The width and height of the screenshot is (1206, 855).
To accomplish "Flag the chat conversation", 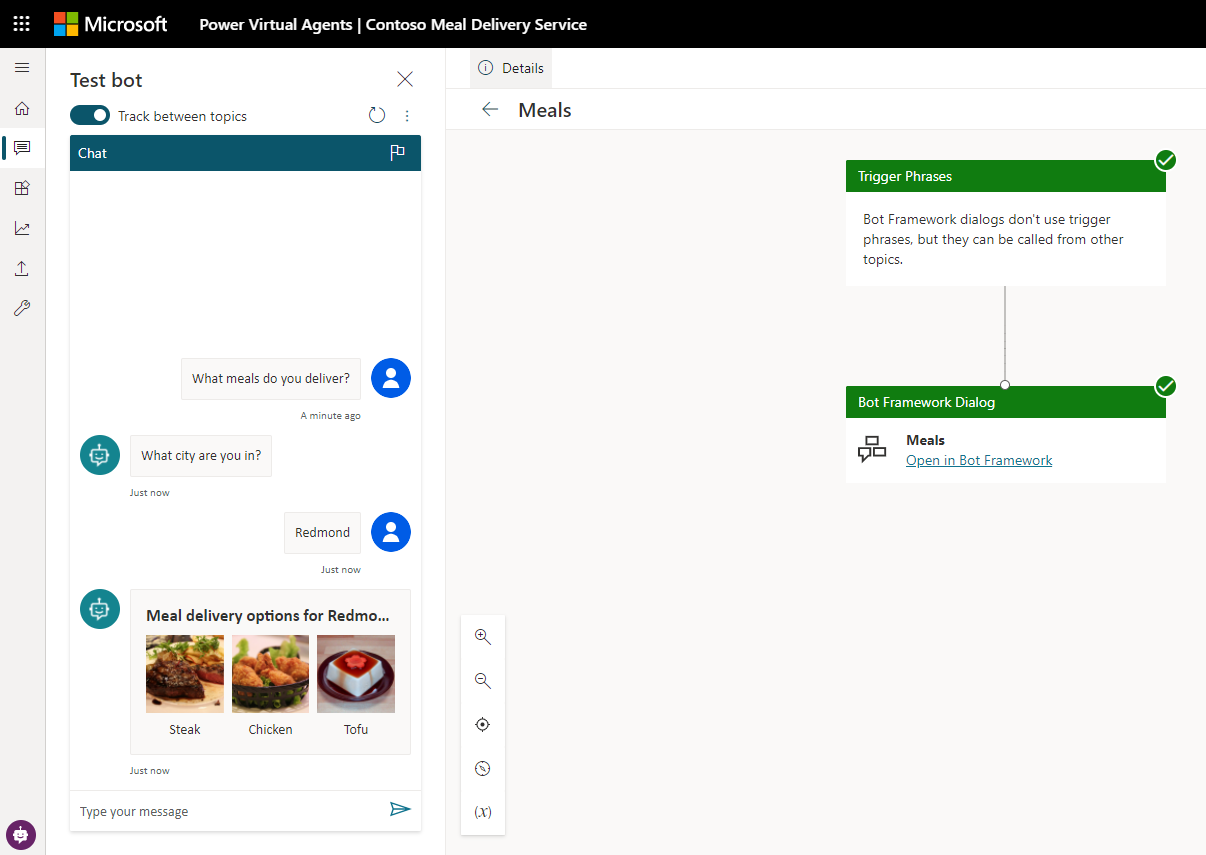I will (397, 153).
